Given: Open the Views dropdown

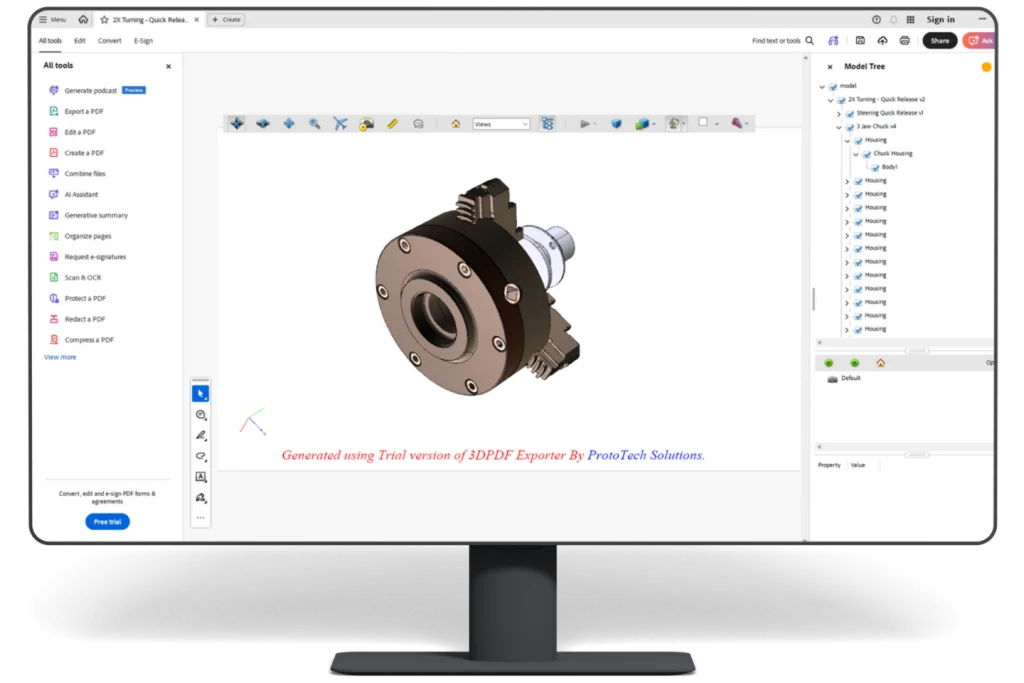Looking at the screenshot, I should [x=500, y=124].
